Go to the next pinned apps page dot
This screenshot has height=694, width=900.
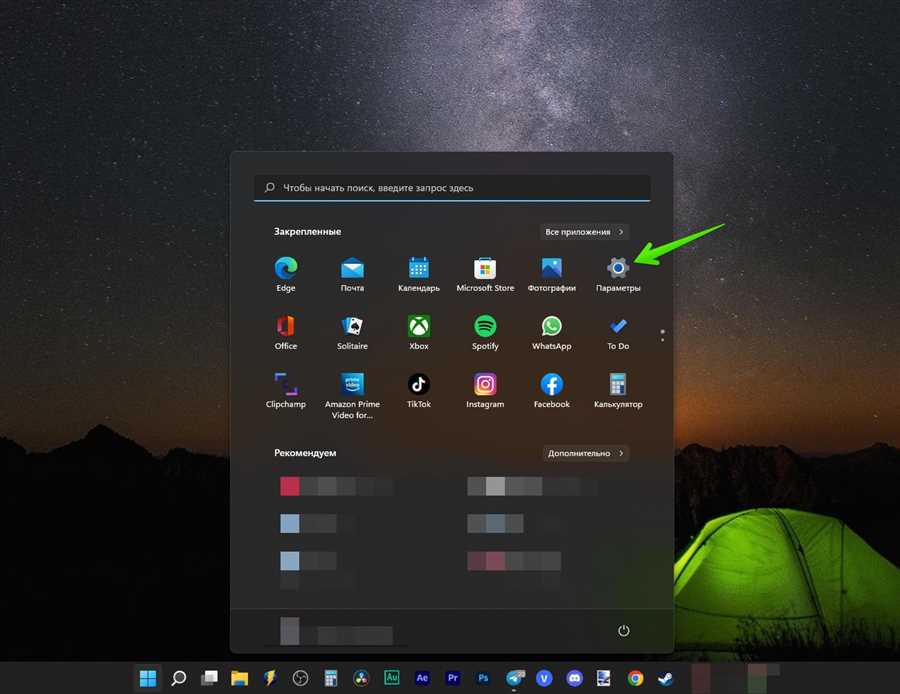tap(662, 339)
